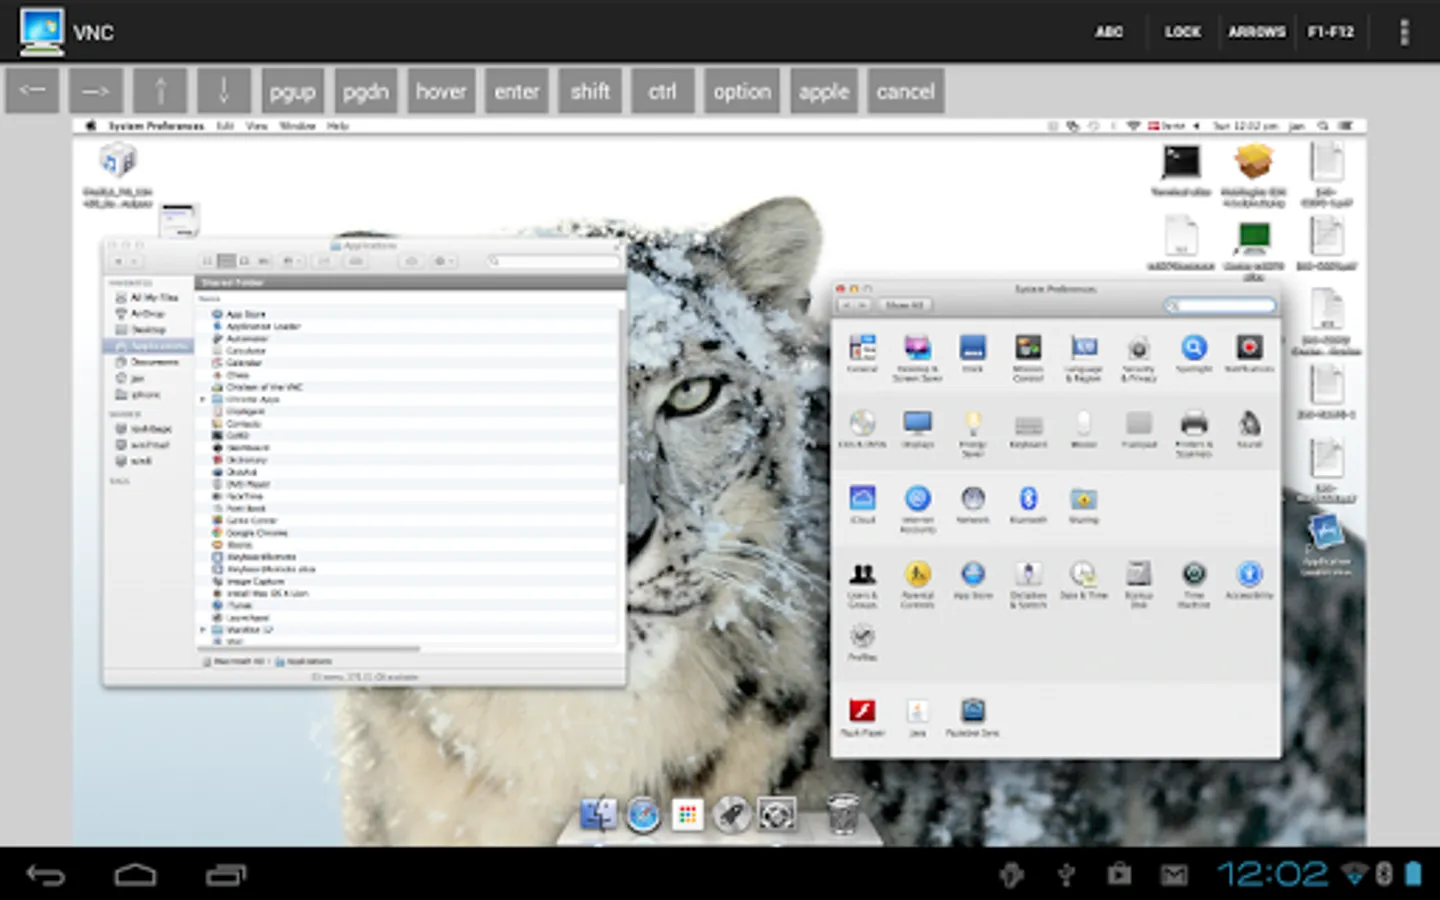The height and width of the screenshot is (900, 1440).
Task: Open Displays preferences pane
Action: click(918, 429)
